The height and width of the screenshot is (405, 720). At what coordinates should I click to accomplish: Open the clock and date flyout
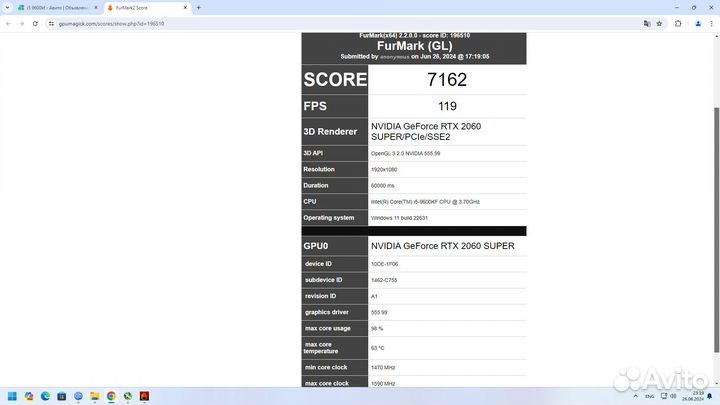point(693,396)
